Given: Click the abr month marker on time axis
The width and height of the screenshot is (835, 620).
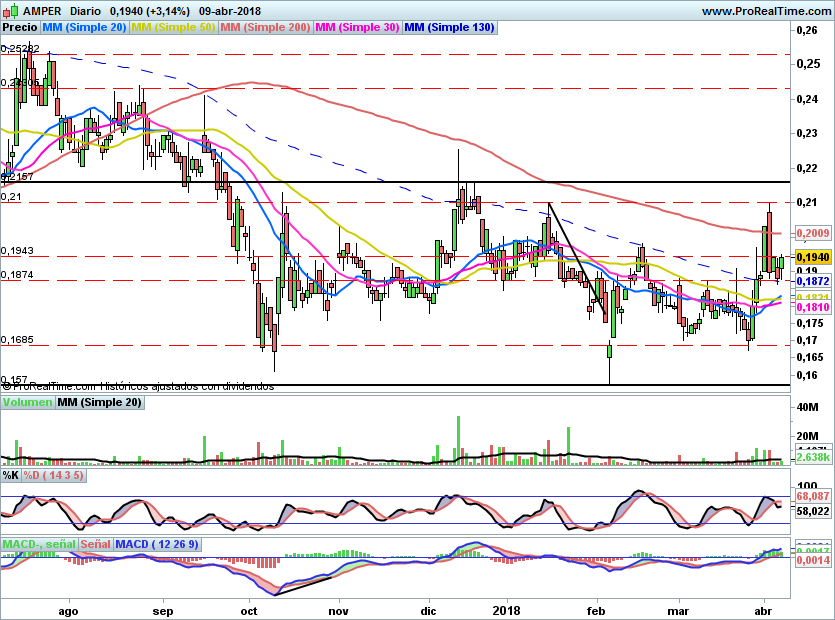Looking at the screenshot, I should (x=764, y=611).
